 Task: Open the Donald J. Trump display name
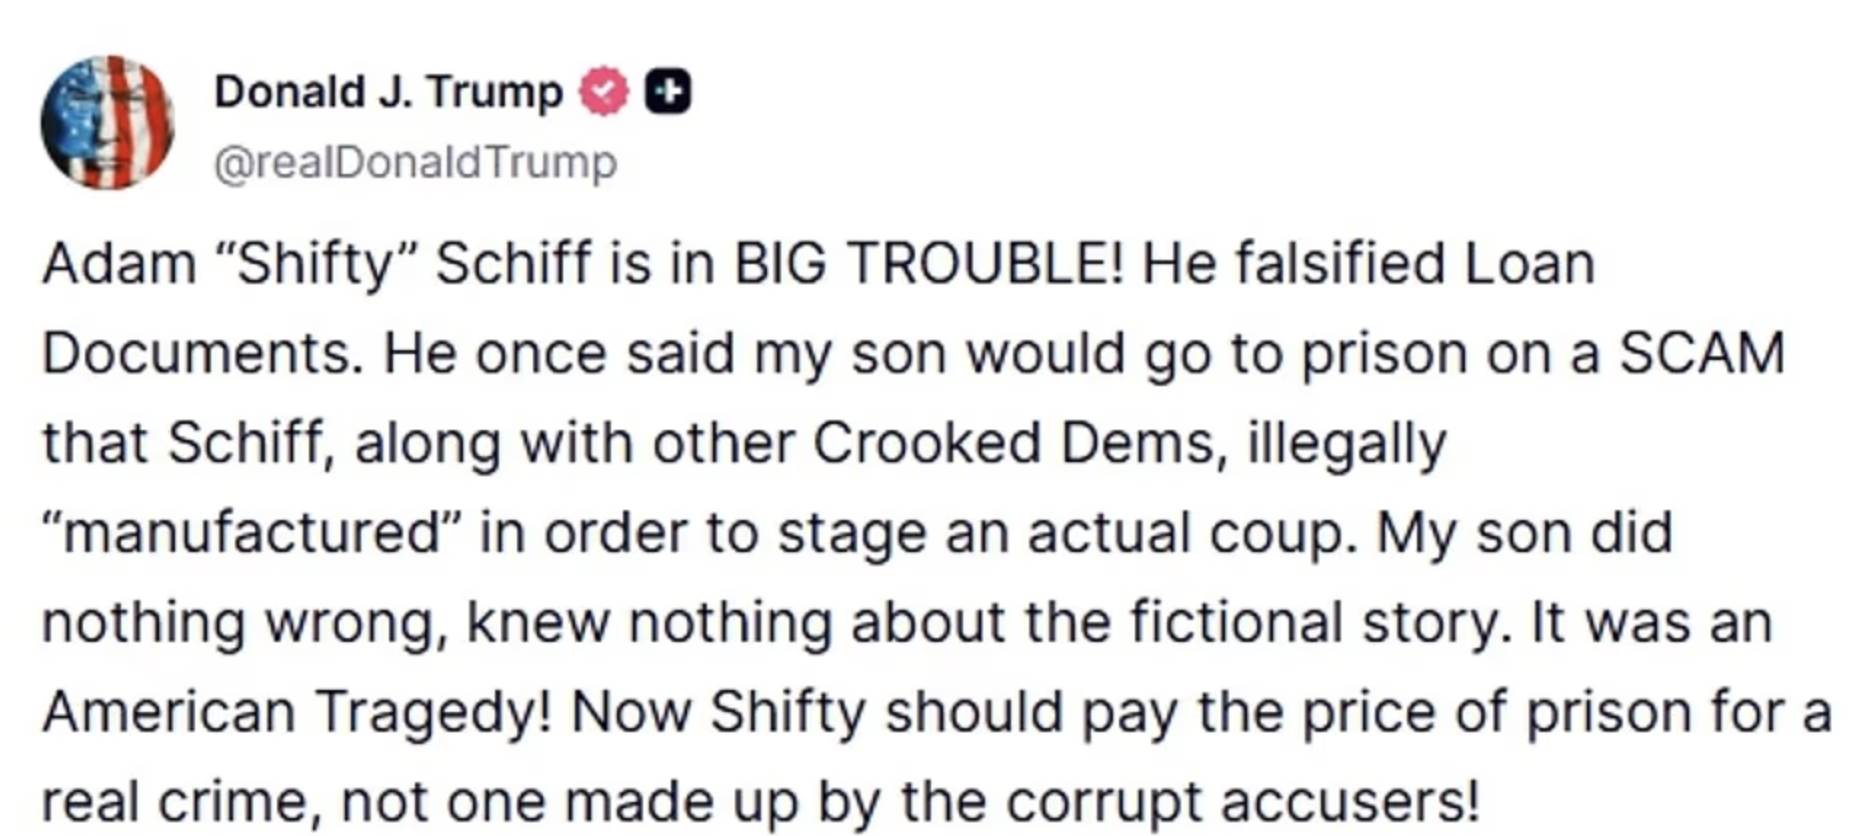point(388,92)
